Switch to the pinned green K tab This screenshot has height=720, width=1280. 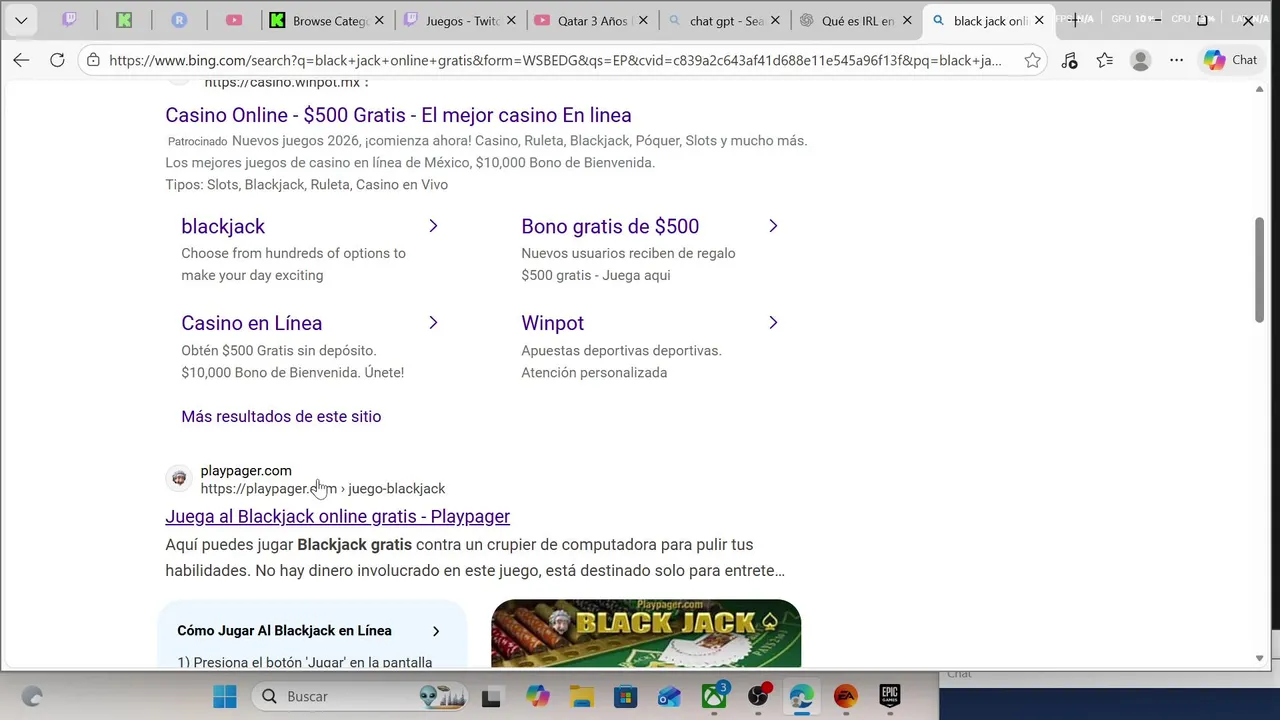click(124, 20)
